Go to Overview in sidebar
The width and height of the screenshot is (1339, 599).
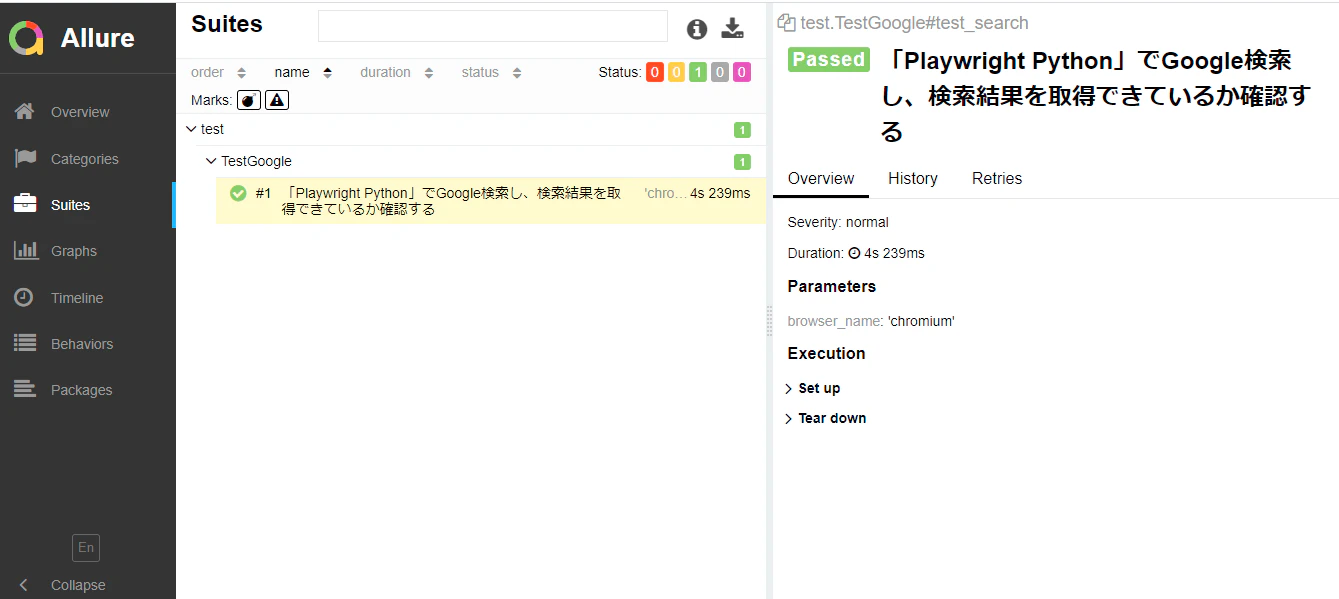pyautogui.click(x=80, y=112)
